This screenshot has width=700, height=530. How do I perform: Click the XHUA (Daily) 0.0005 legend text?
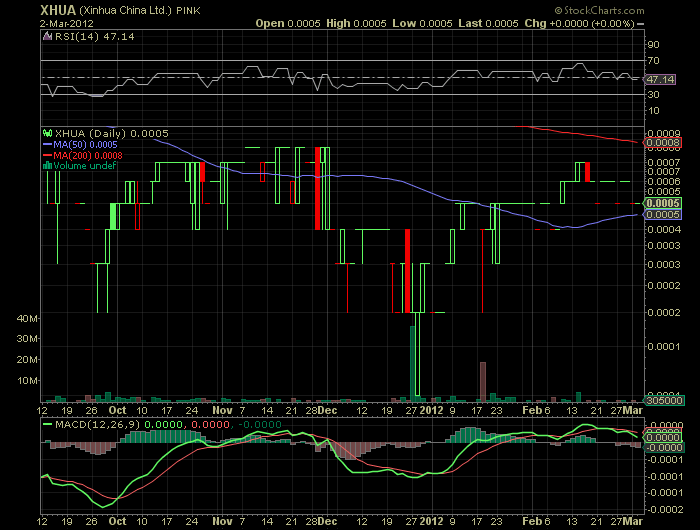click(112, 133)
